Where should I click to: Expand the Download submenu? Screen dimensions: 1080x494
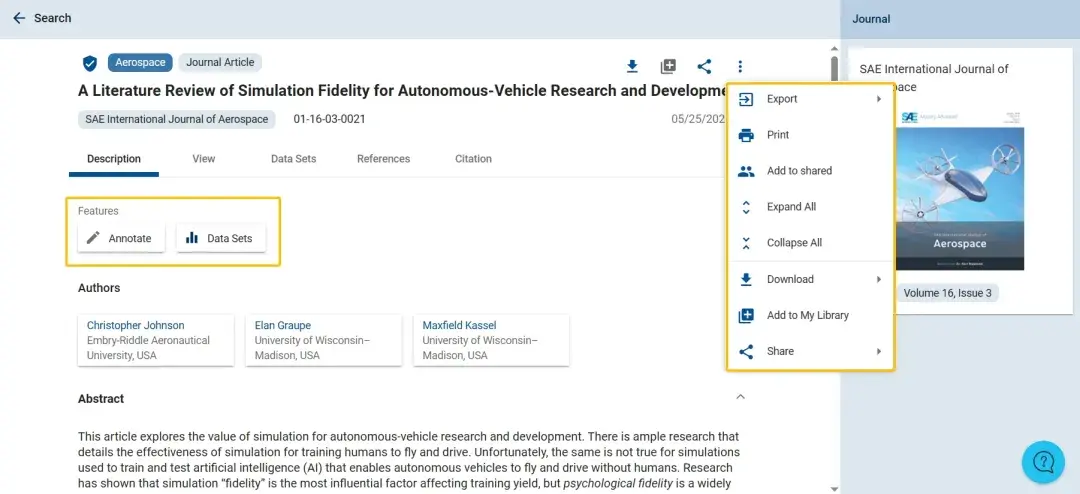point(810,279)
